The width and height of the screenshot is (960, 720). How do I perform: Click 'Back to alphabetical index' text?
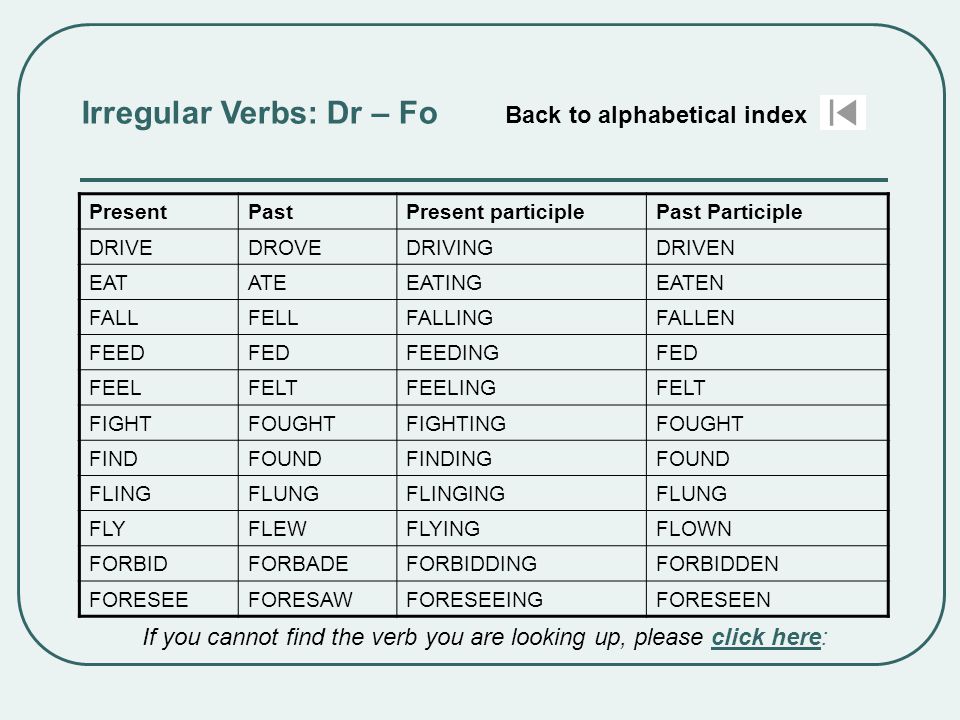point(656,115)
